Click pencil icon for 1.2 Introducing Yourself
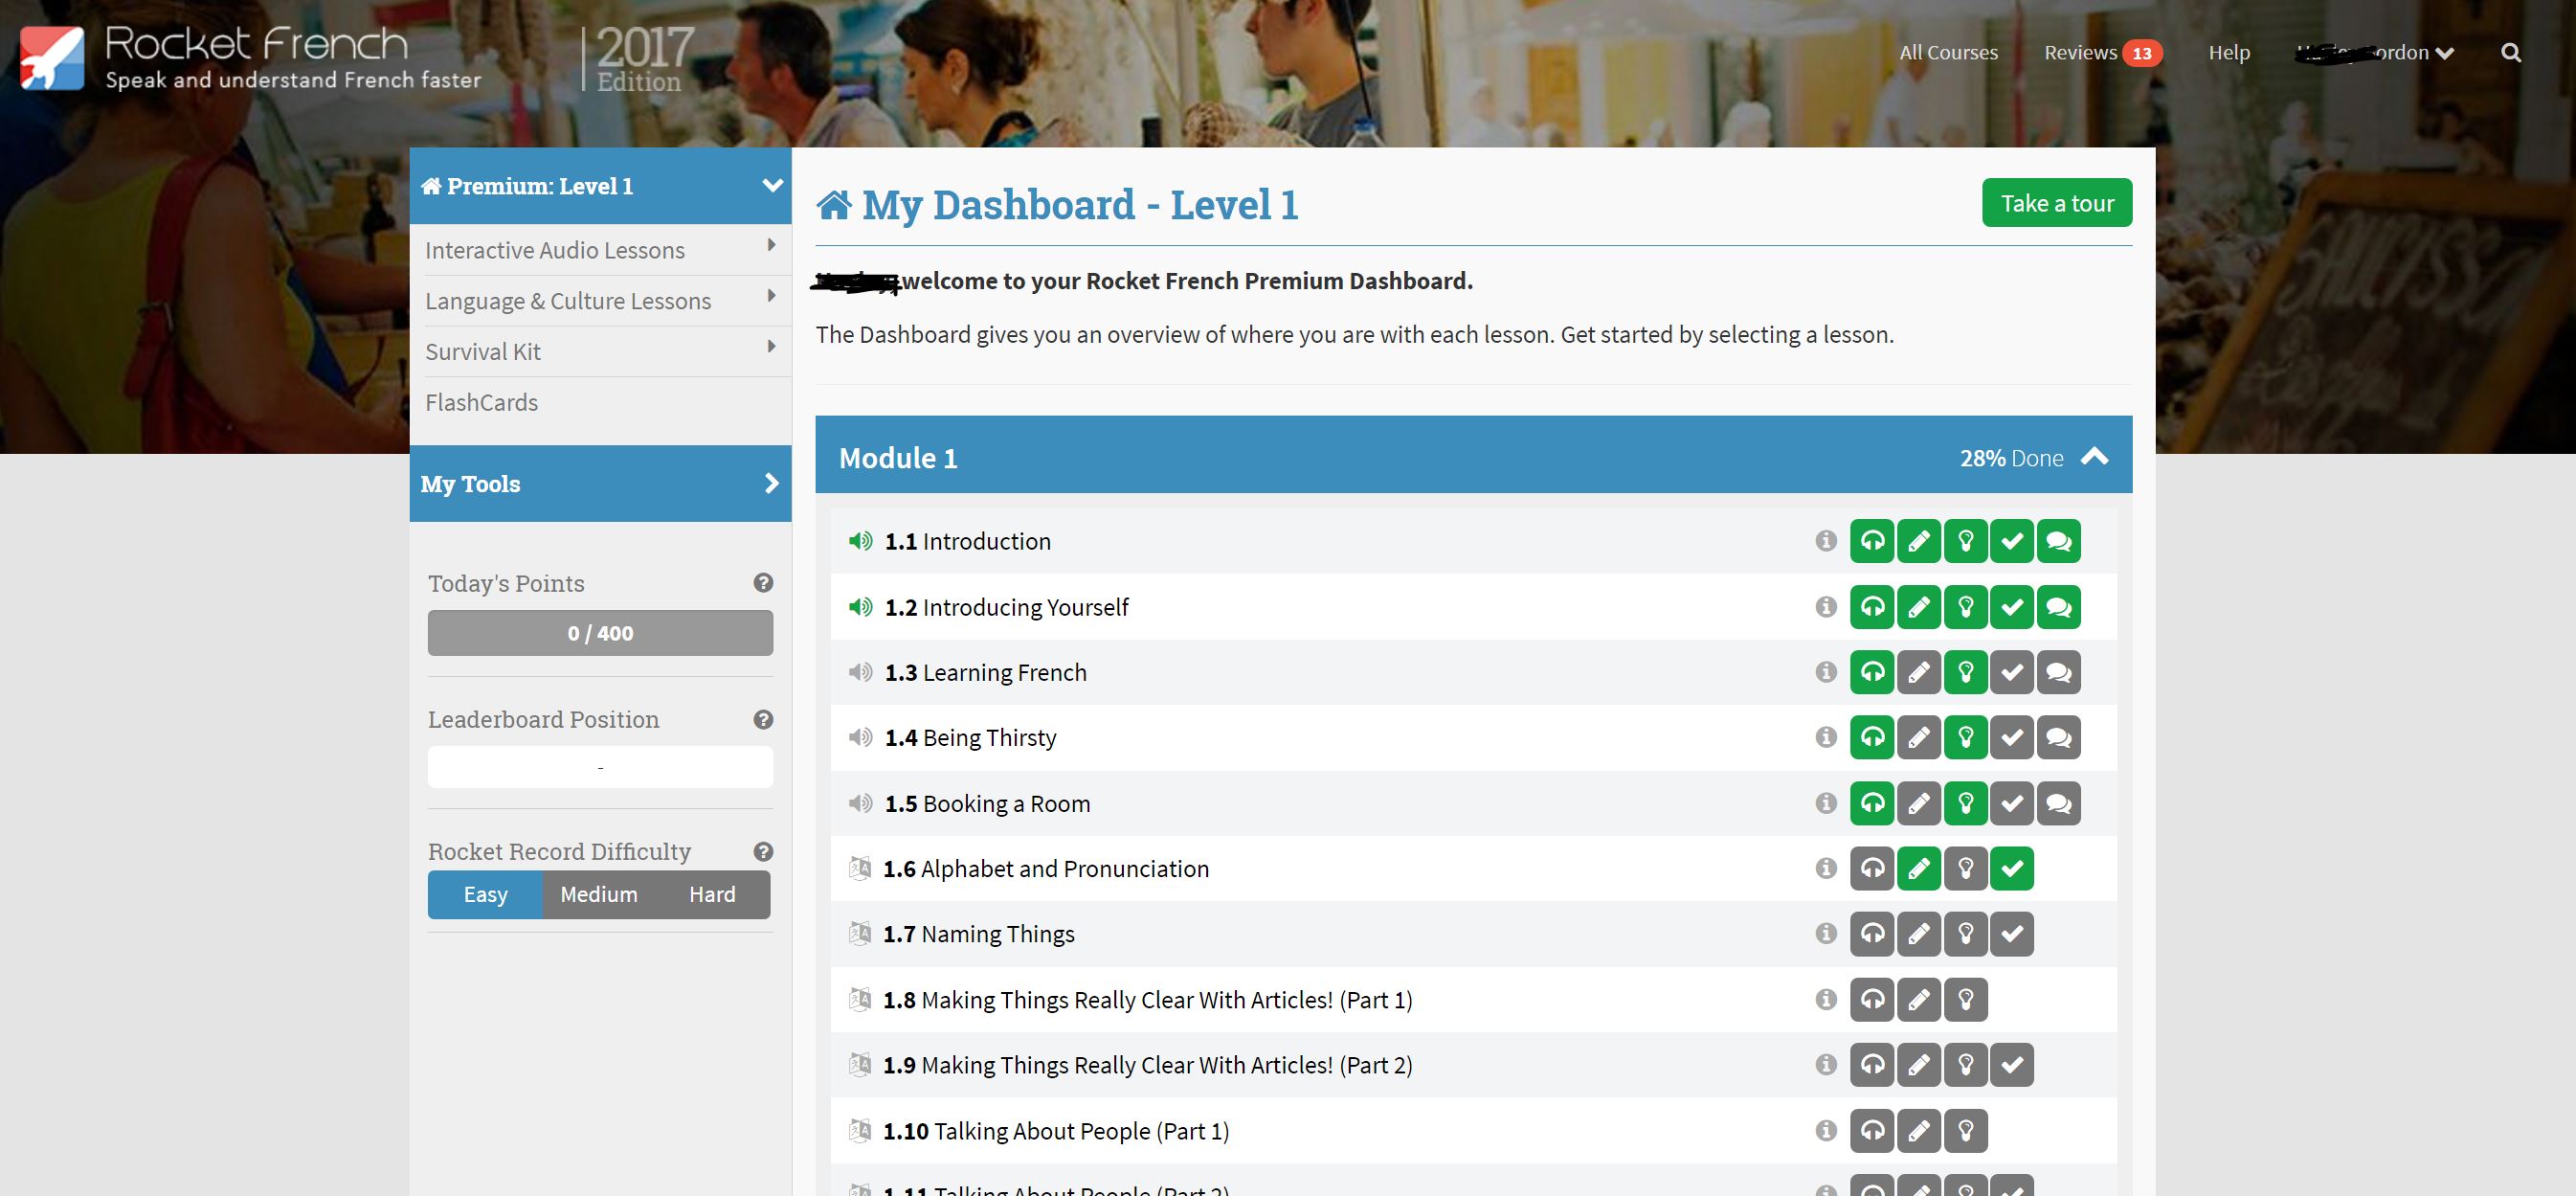2576x1196 pixels. [1919, 607]
